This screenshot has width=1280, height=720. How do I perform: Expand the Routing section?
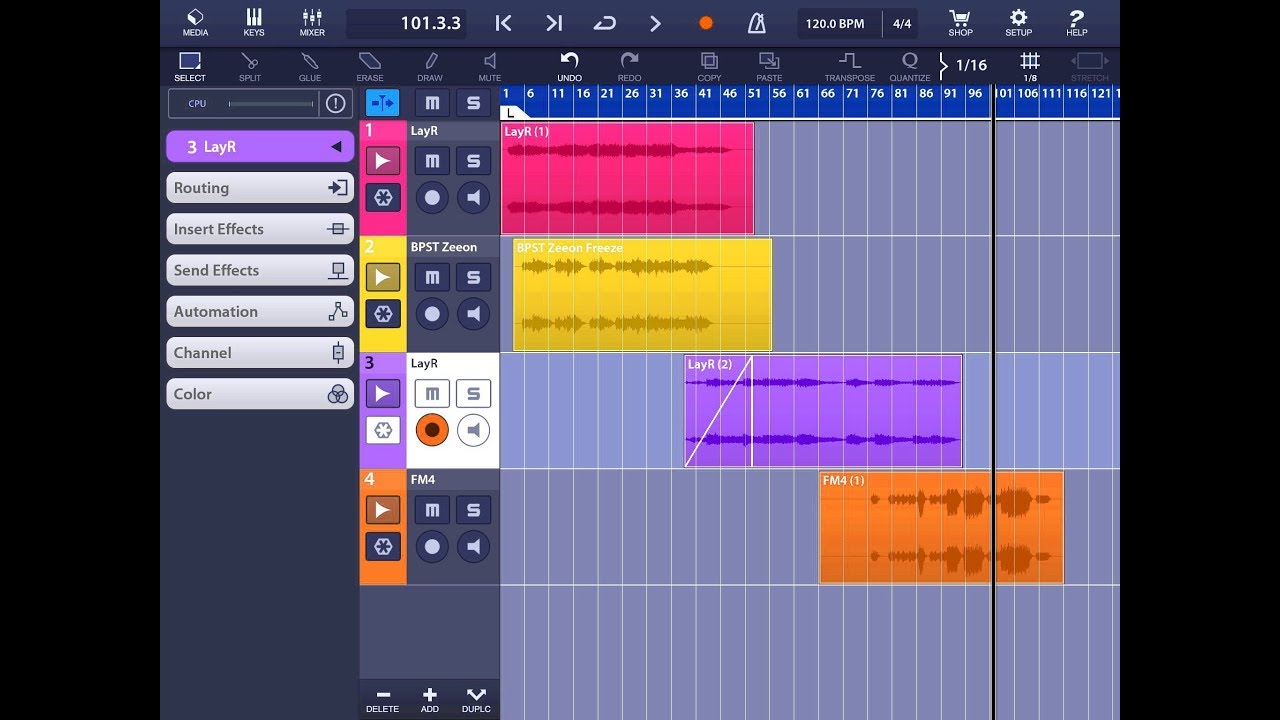pyautogui.click(x=260, y=188)
